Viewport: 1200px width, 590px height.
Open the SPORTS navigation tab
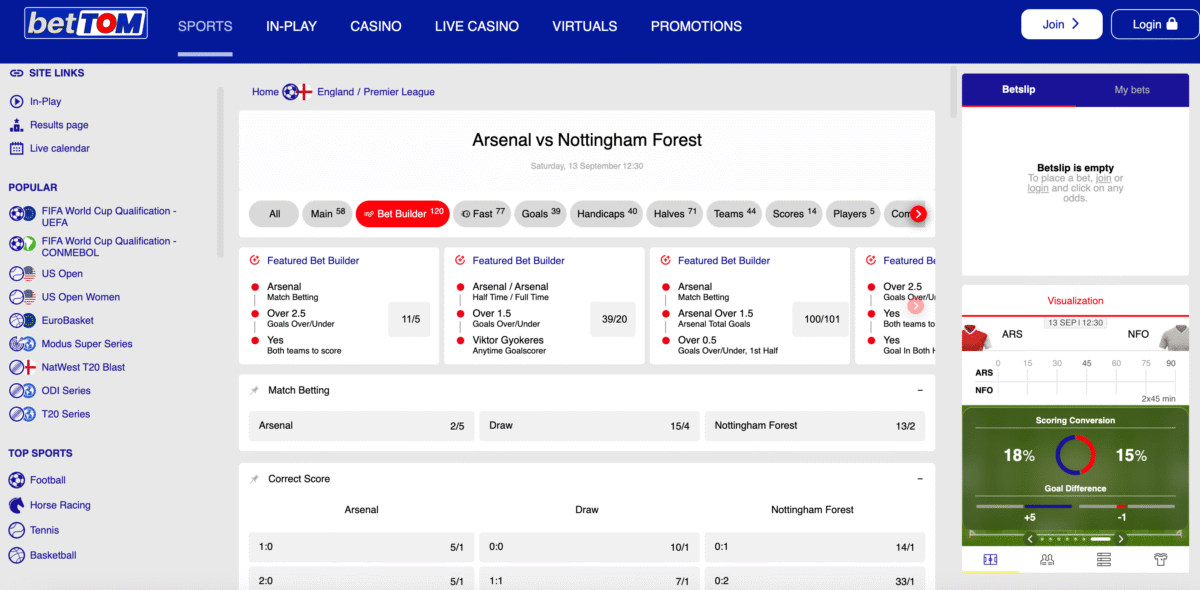[x=205, y=26]
